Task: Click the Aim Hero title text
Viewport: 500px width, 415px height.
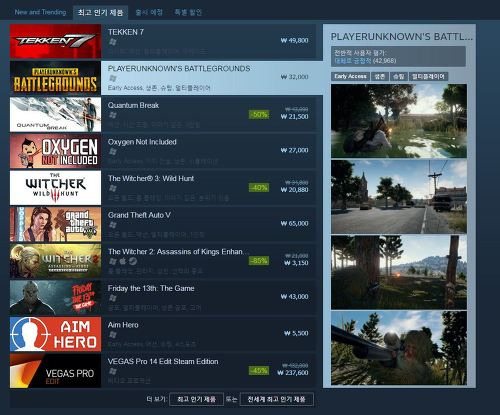Action: (123, 325)
